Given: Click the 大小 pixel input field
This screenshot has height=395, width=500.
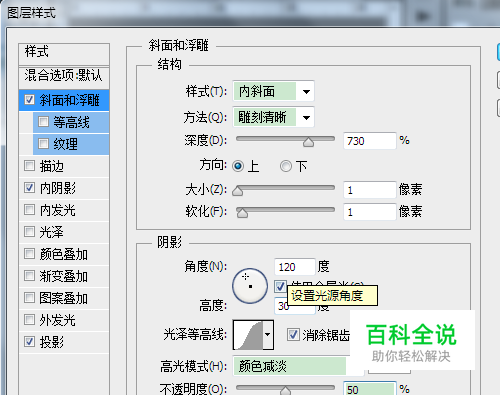Looking at the screenshot, I should click(370, 190).
